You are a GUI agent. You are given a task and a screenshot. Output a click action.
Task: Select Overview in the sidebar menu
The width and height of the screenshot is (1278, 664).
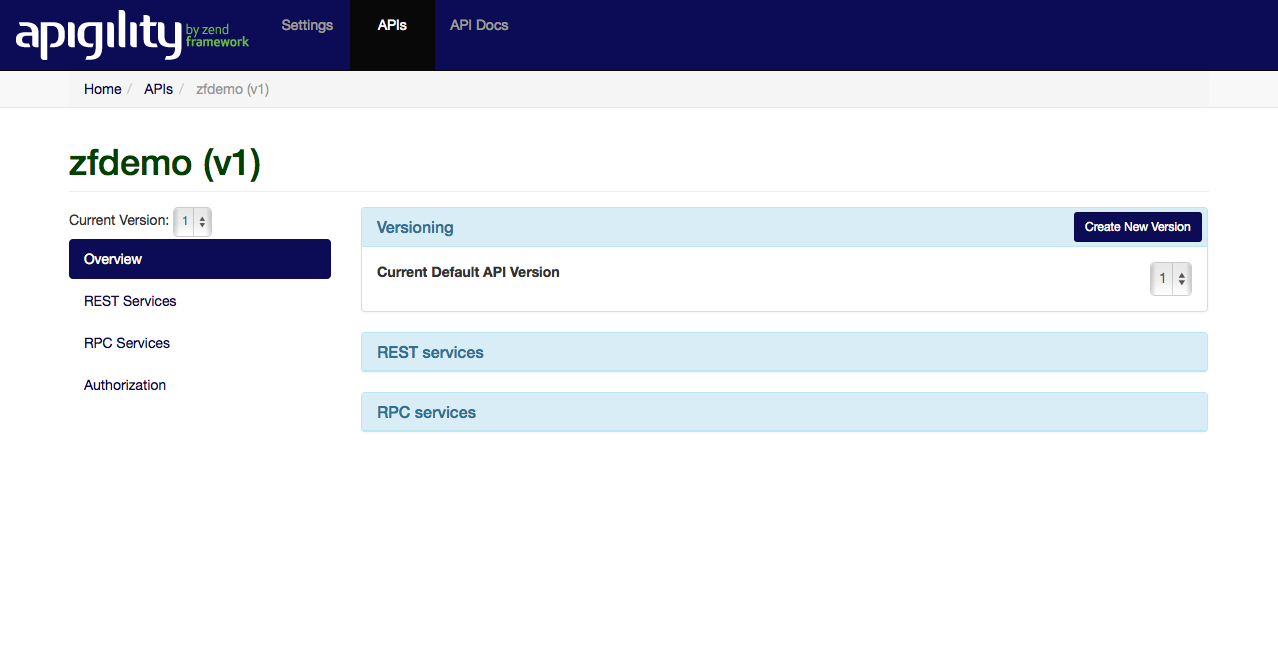[x=199, y=259]
